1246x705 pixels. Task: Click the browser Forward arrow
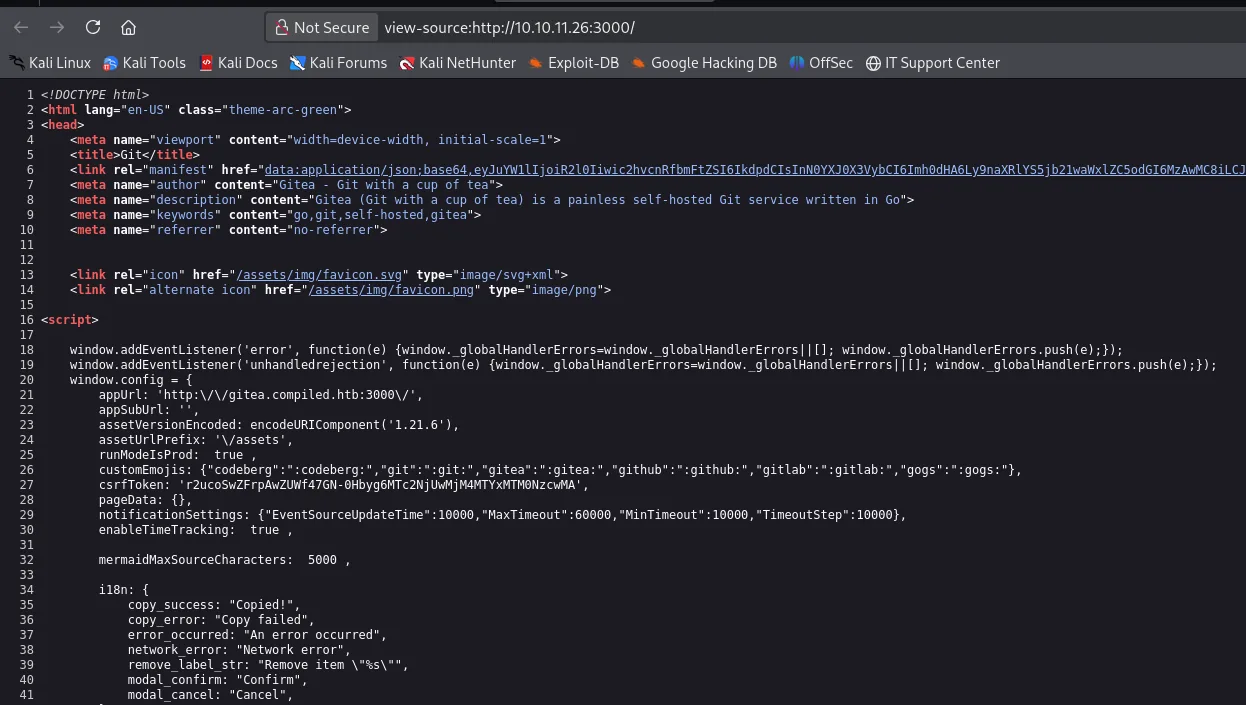tap(57, 27)
